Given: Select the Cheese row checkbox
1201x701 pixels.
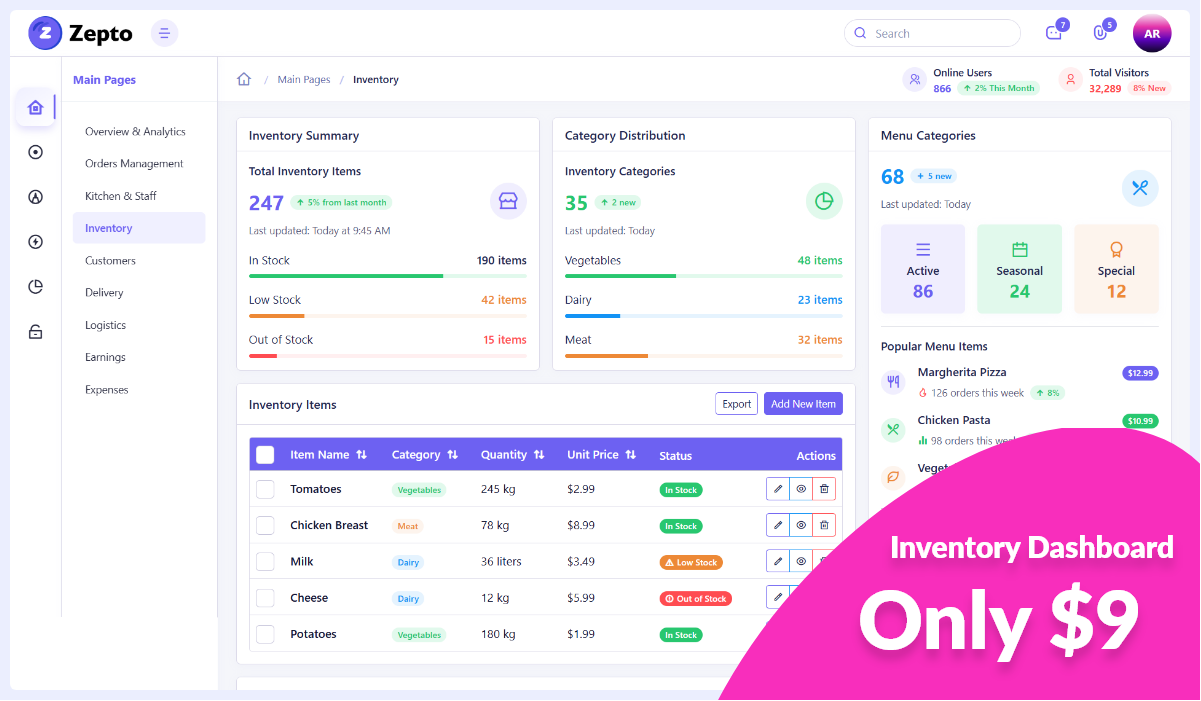Looking at the screenshot, I should coord(265,597).
